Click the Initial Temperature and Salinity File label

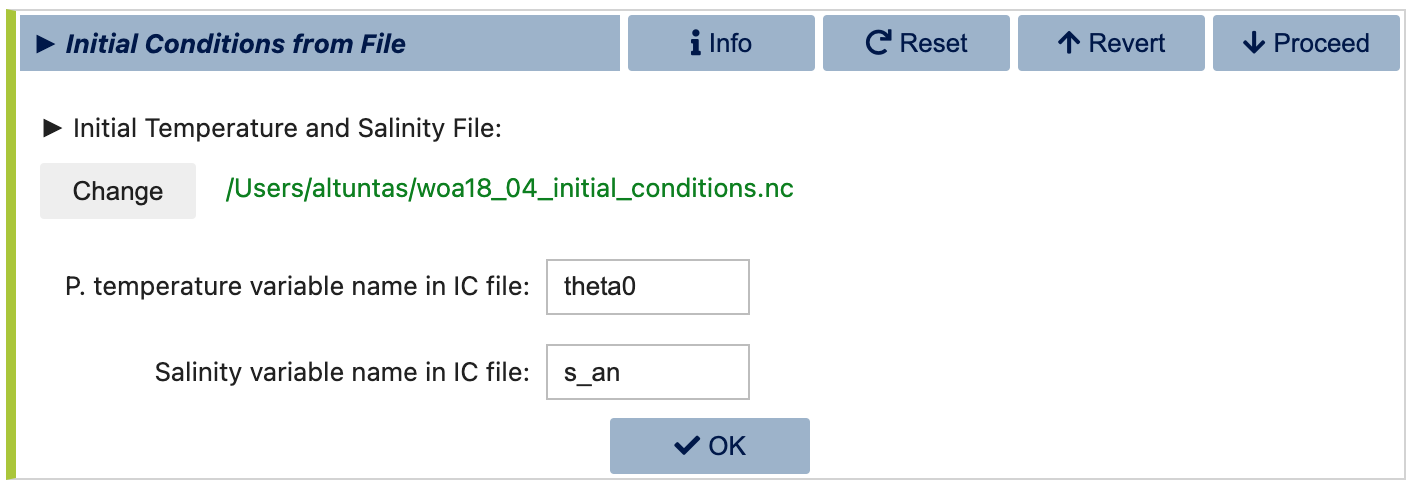[287, 128]
